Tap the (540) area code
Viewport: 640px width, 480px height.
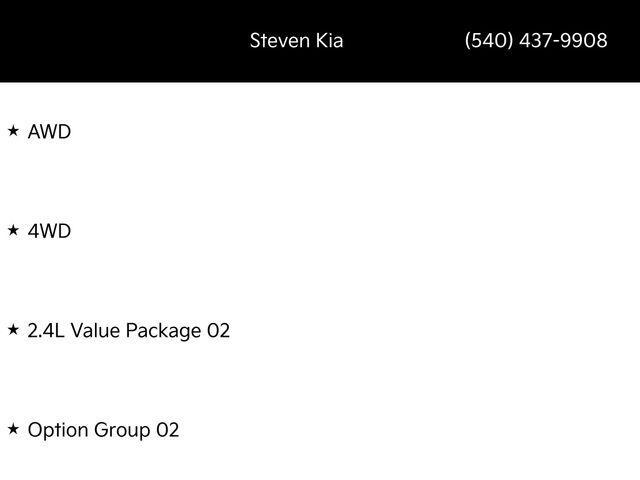coord(489,40)
